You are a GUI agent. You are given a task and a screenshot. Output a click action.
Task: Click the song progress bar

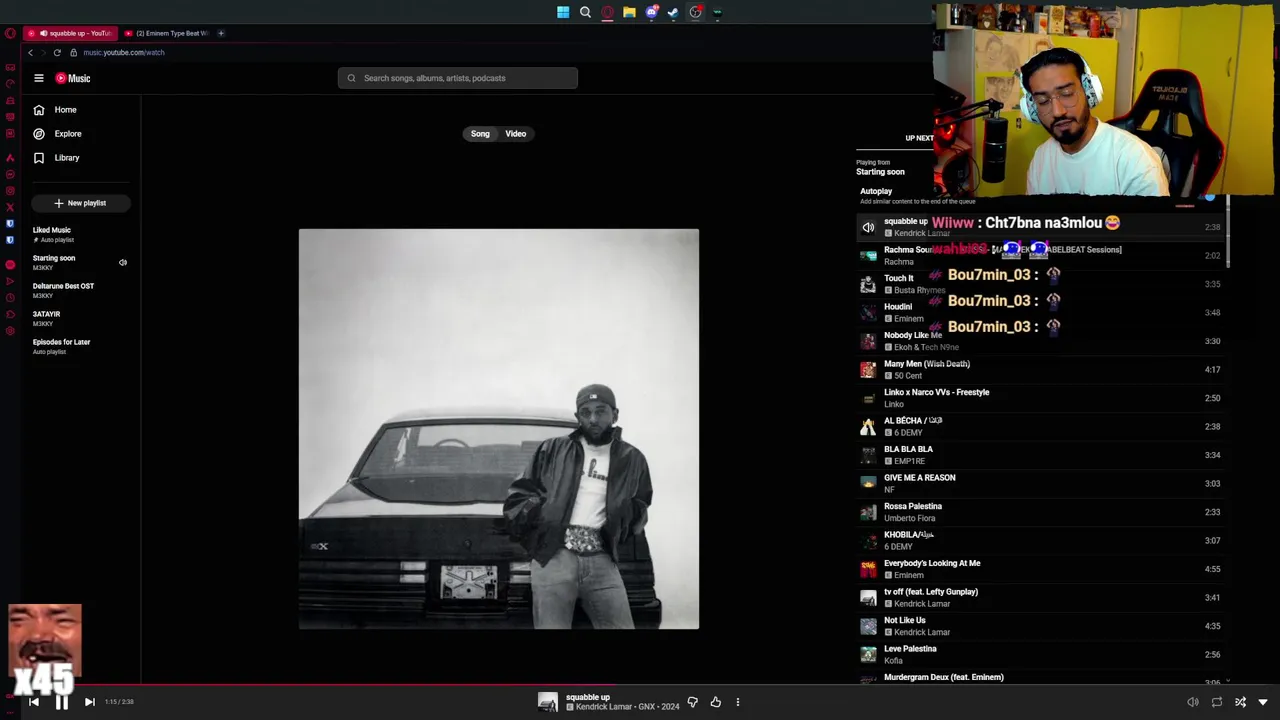[640, 686]
